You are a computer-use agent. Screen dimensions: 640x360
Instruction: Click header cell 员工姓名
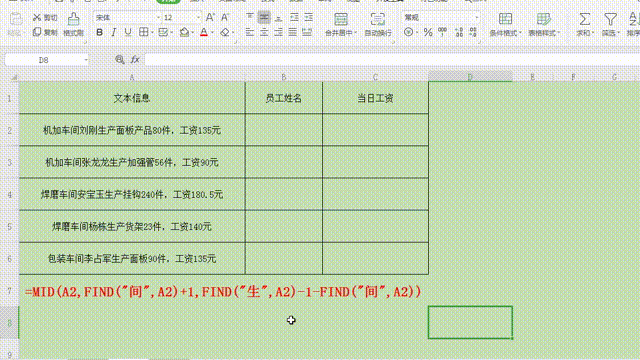click(x=284, y=98)
